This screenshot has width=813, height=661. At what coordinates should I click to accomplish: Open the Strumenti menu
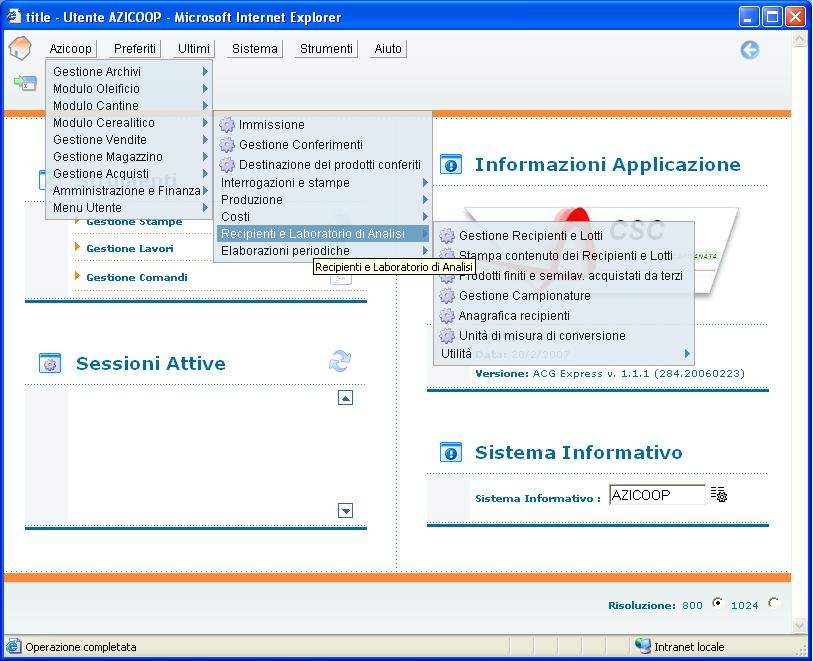[326, 49]
